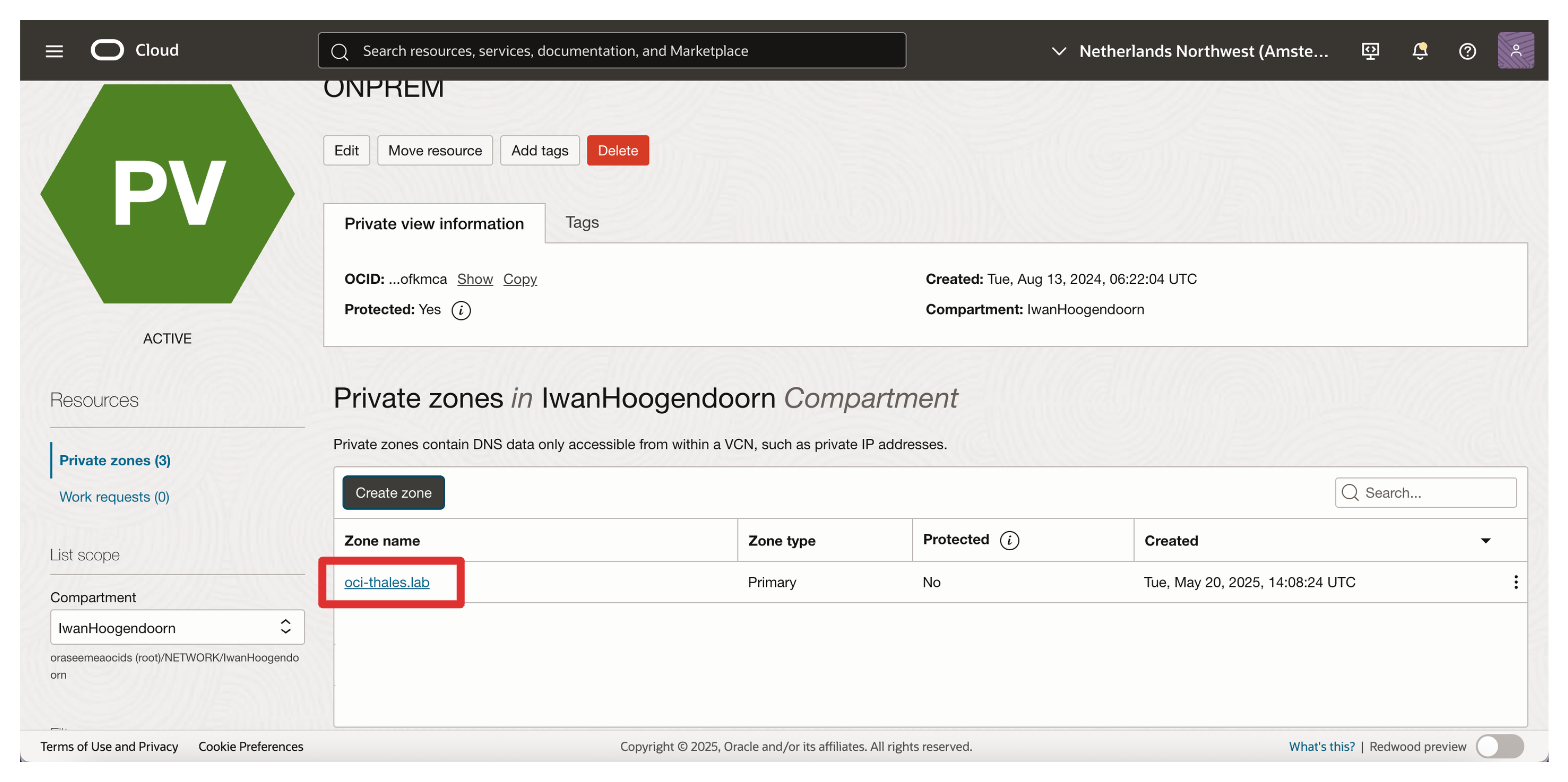Image resolution: width=1568 pixels, height=782 pixels.
Task: Expand the Netherlands Northwest region selector
Action: [1190, 51]
